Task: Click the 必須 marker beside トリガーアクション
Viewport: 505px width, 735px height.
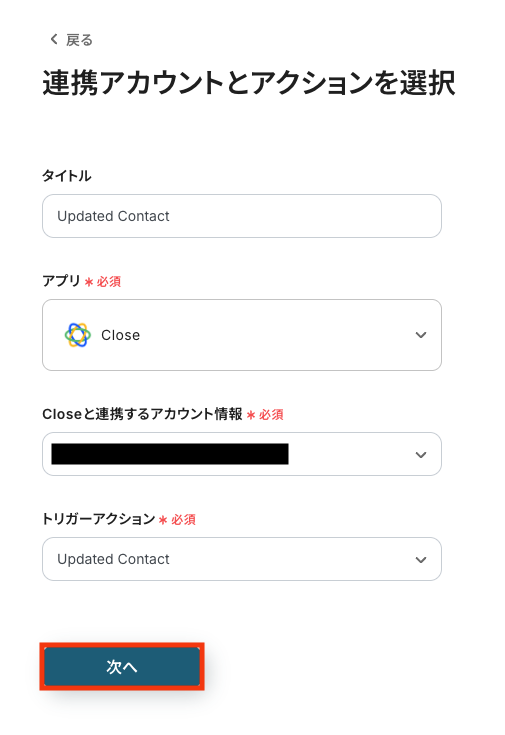Action: pos(183,520)
